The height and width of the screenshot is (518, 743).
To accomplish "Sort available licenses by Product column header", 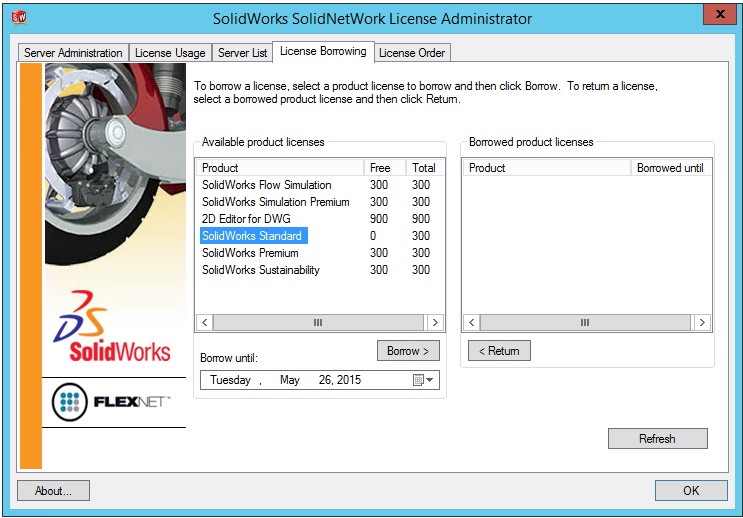I will (x=280, y=168).
